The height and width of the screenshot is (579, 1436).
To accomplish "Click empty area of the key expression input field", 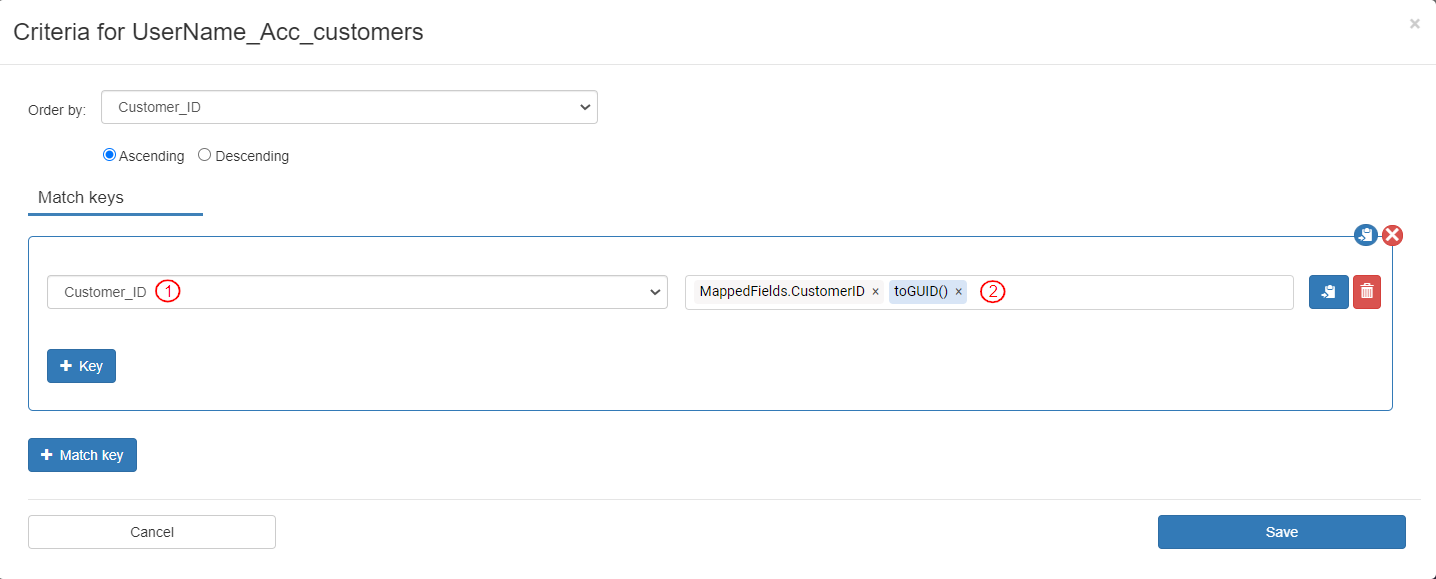I will (x=1150, y=292).
